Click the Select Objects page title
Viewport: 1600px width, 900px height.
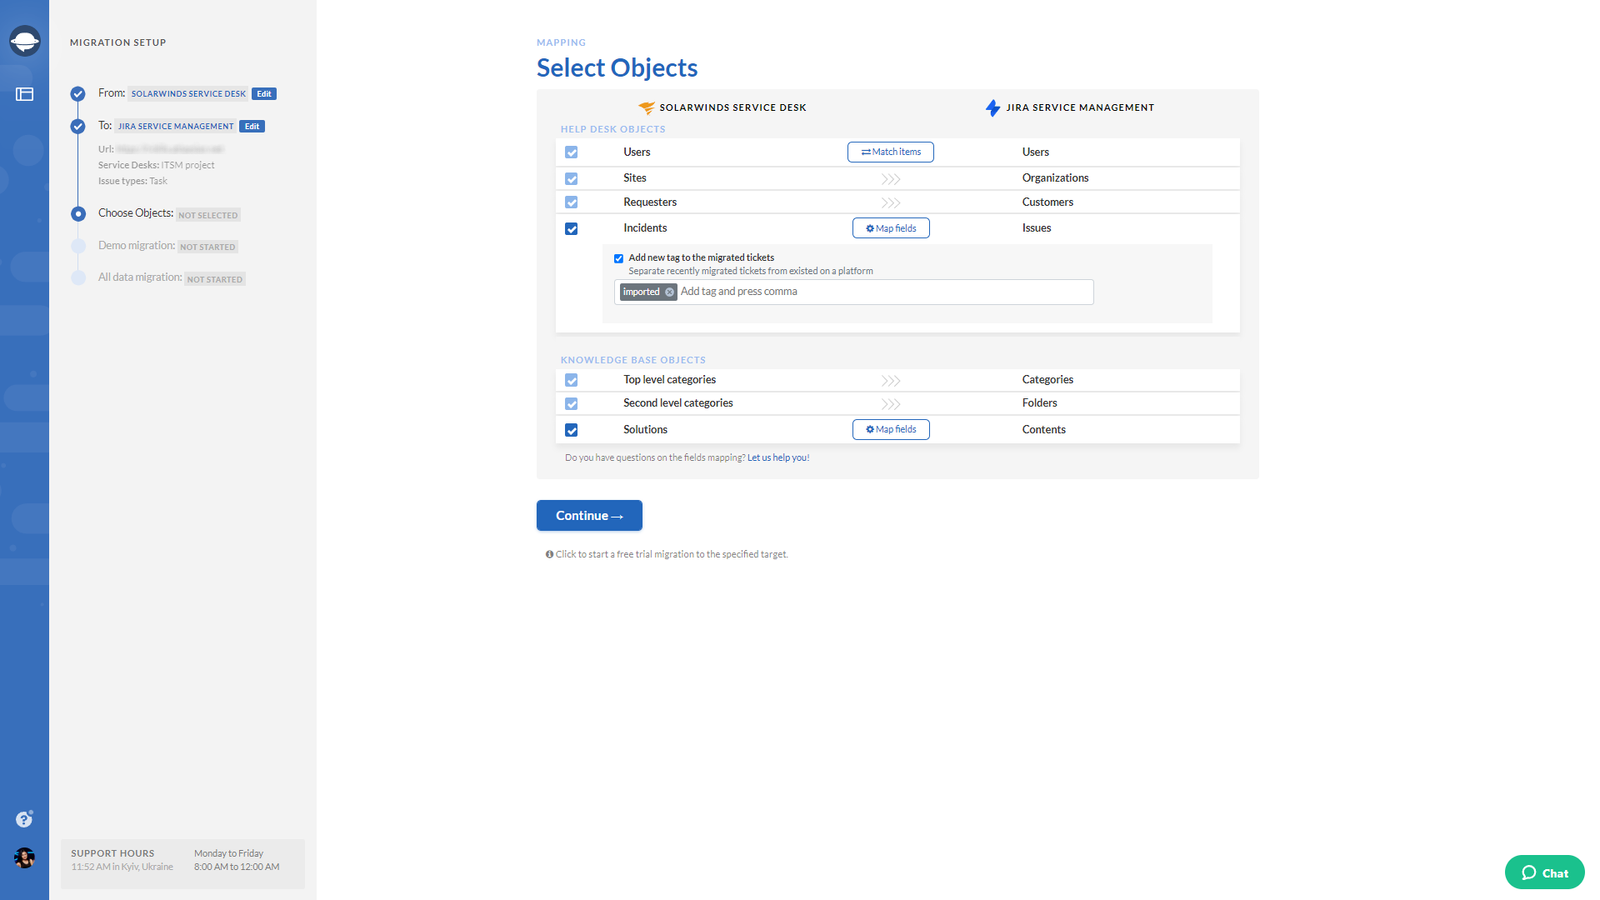point(617,68)
